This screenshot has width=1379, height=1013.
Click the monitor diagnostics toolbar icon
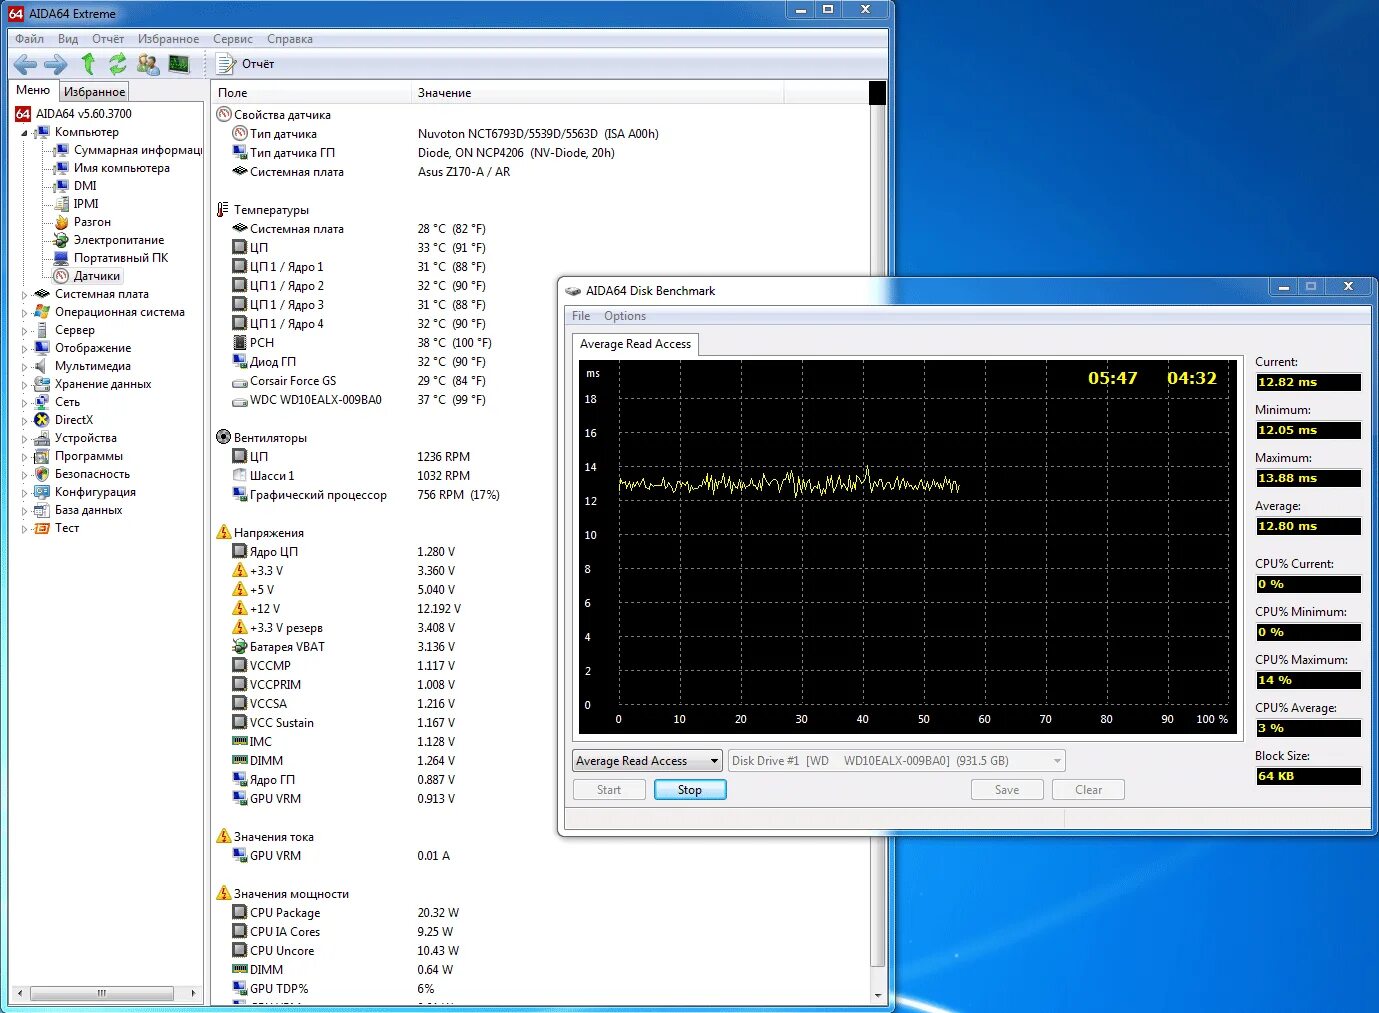[179, 64]
